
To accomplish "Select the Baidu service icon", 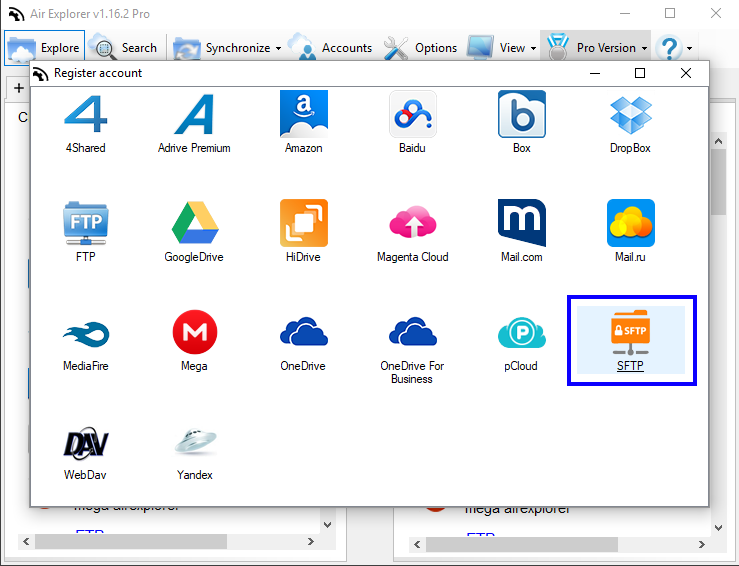I will (x=413, y=114).
